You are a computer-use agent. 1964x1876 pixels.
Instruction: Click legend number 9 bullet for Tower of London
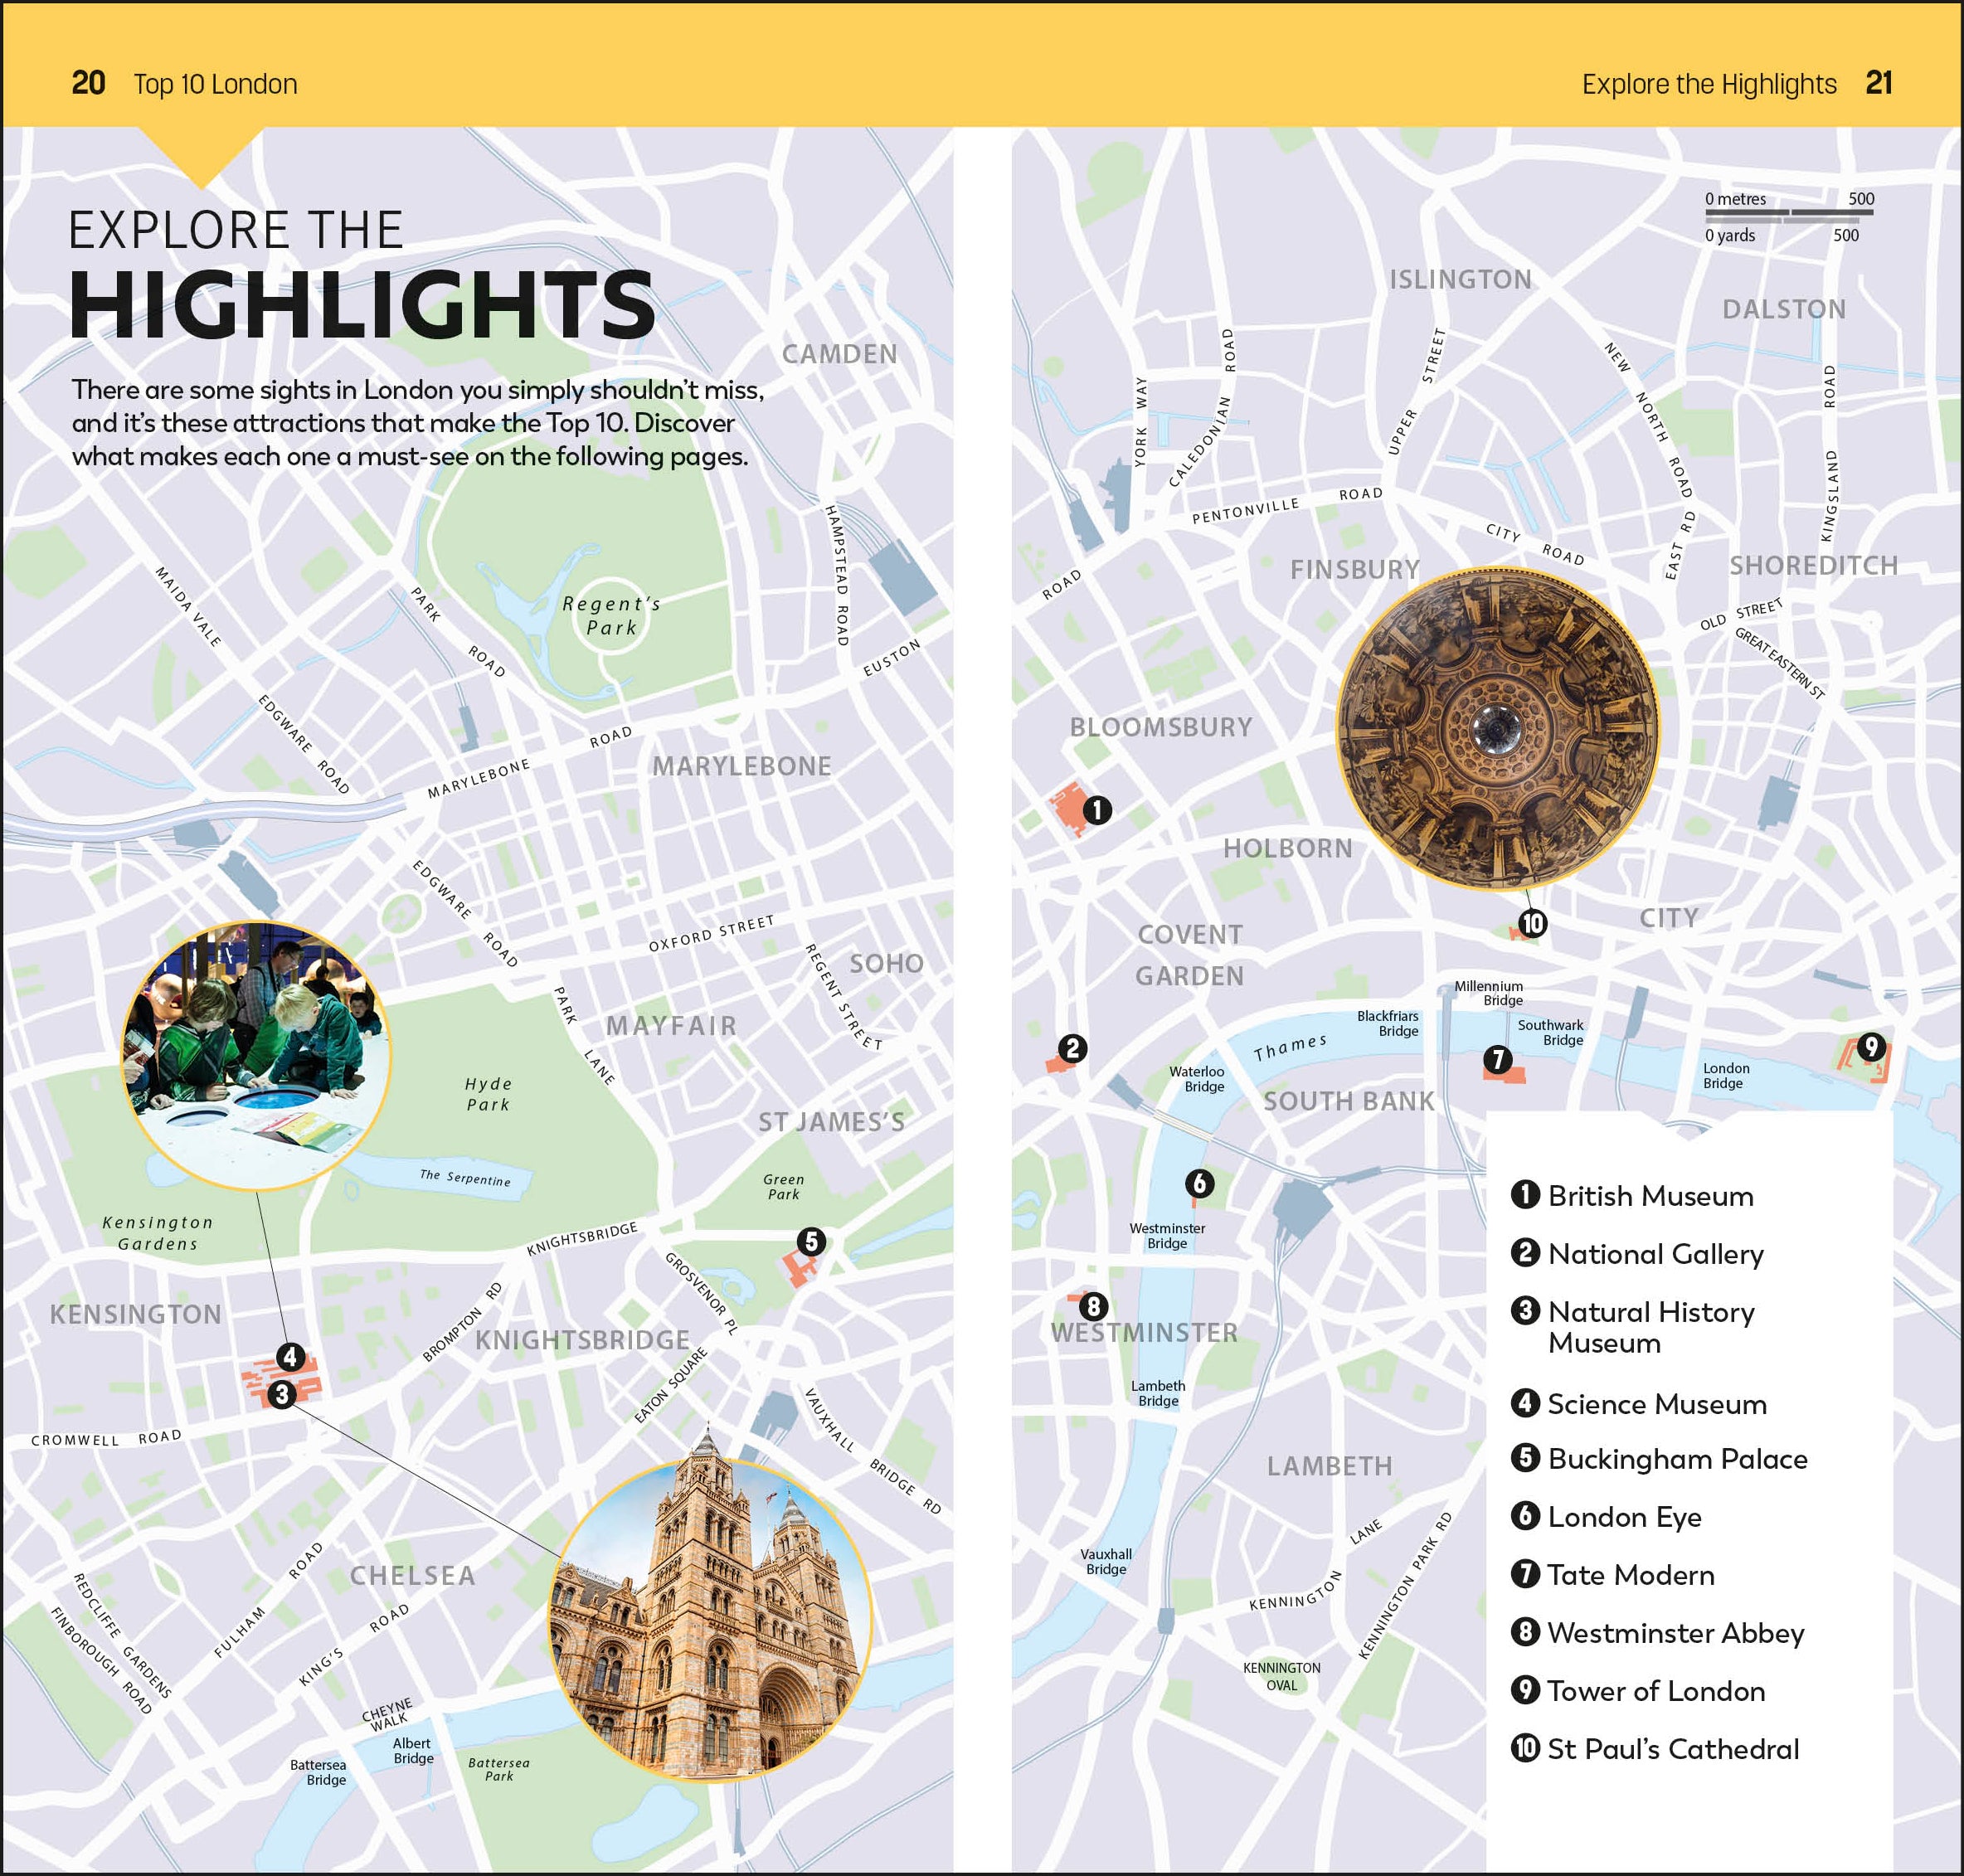pyautogui.click(x=1525, y=1689)
